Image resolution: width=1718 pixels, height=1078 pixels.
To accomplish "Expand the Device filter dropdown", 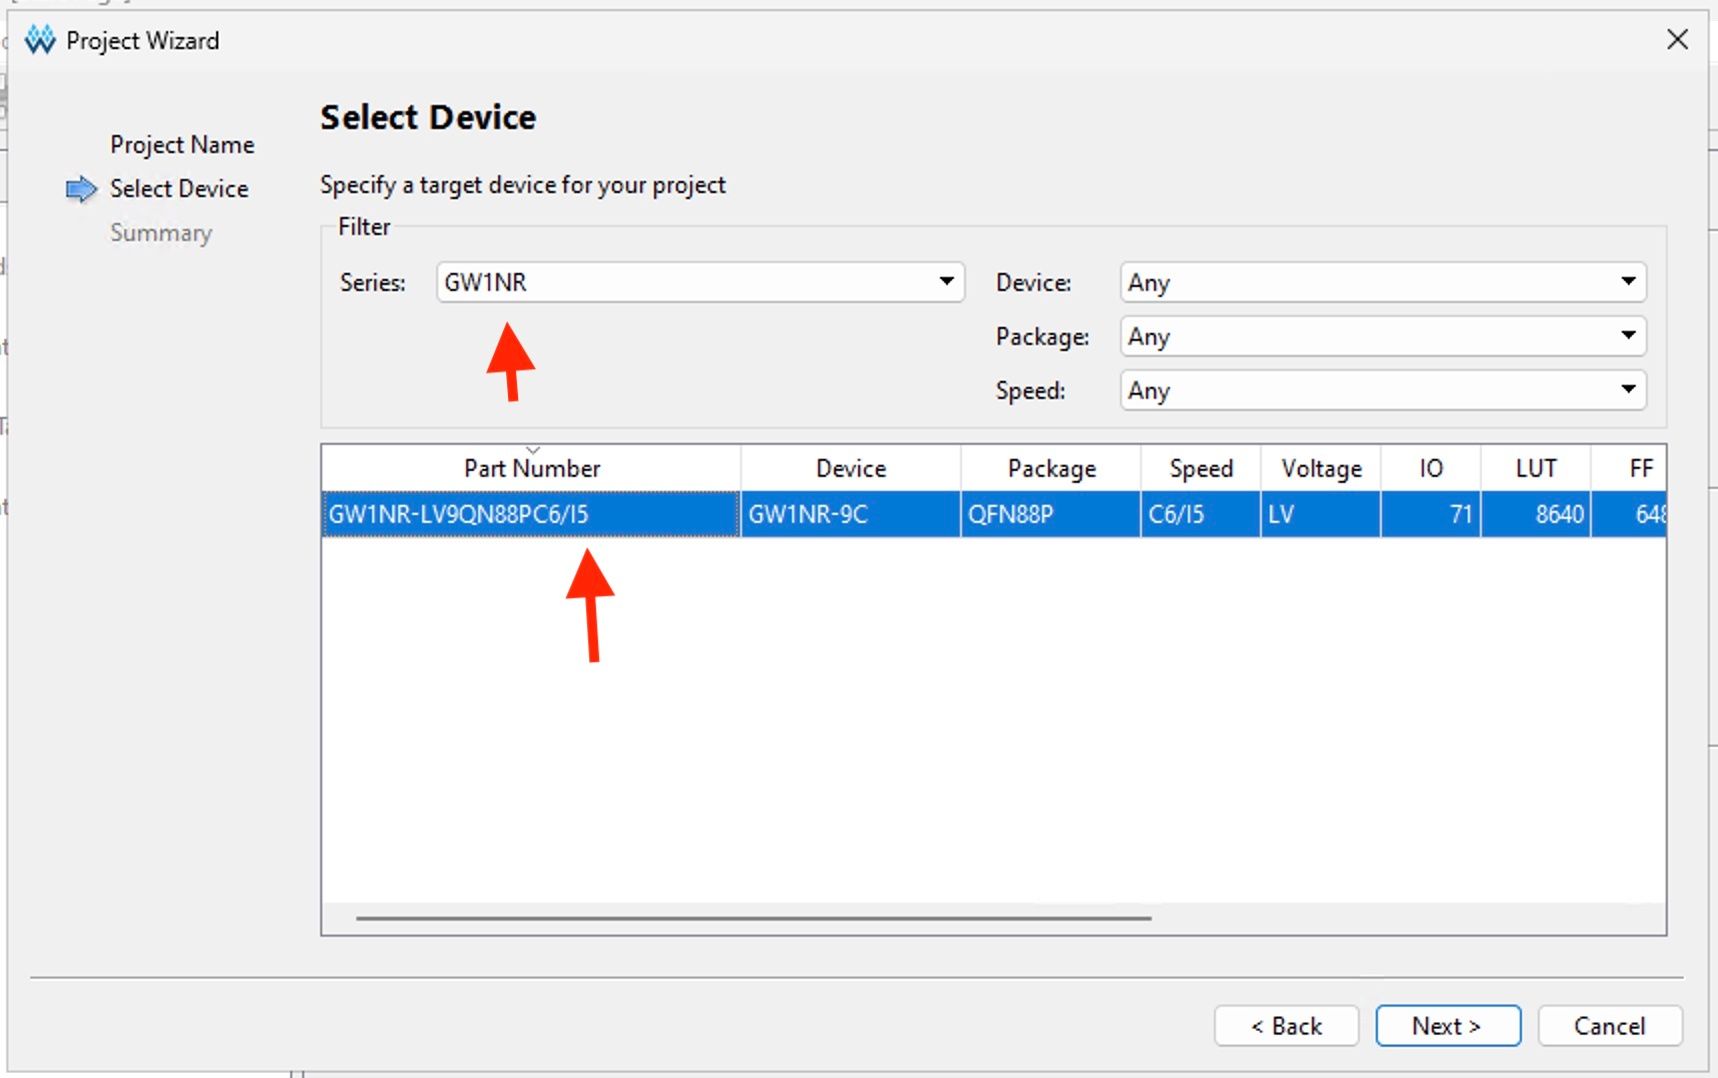I will point(1383,282).
